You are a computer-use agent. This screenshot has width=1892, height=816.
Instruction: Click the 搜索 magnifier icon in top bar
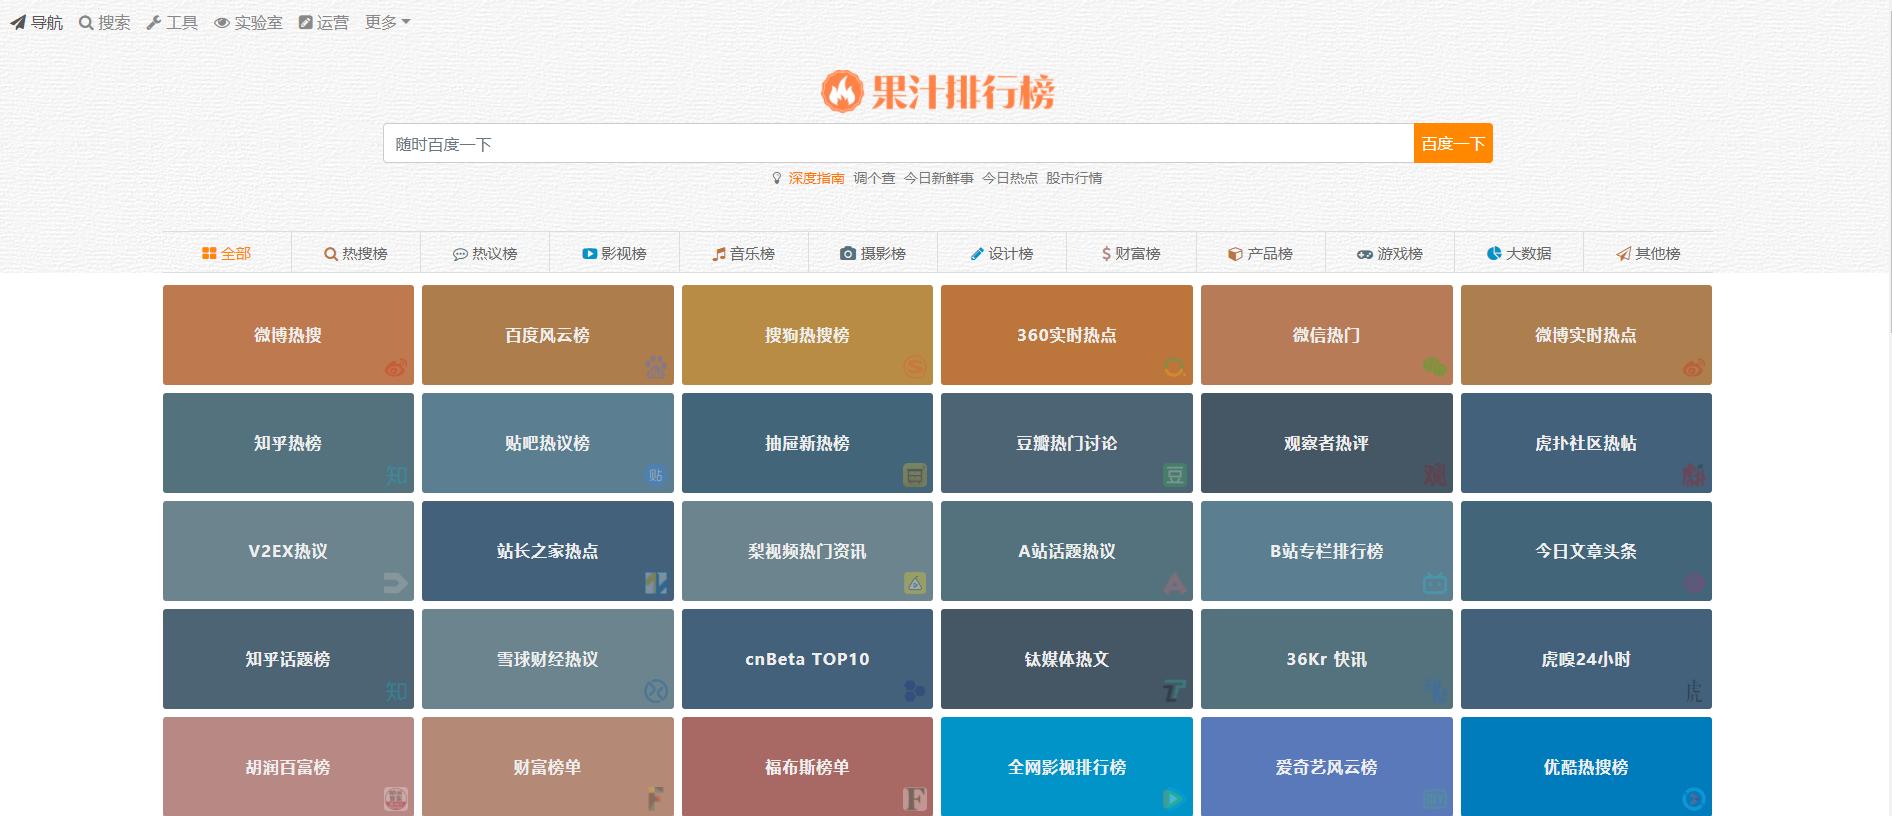(x=86, y=22)
